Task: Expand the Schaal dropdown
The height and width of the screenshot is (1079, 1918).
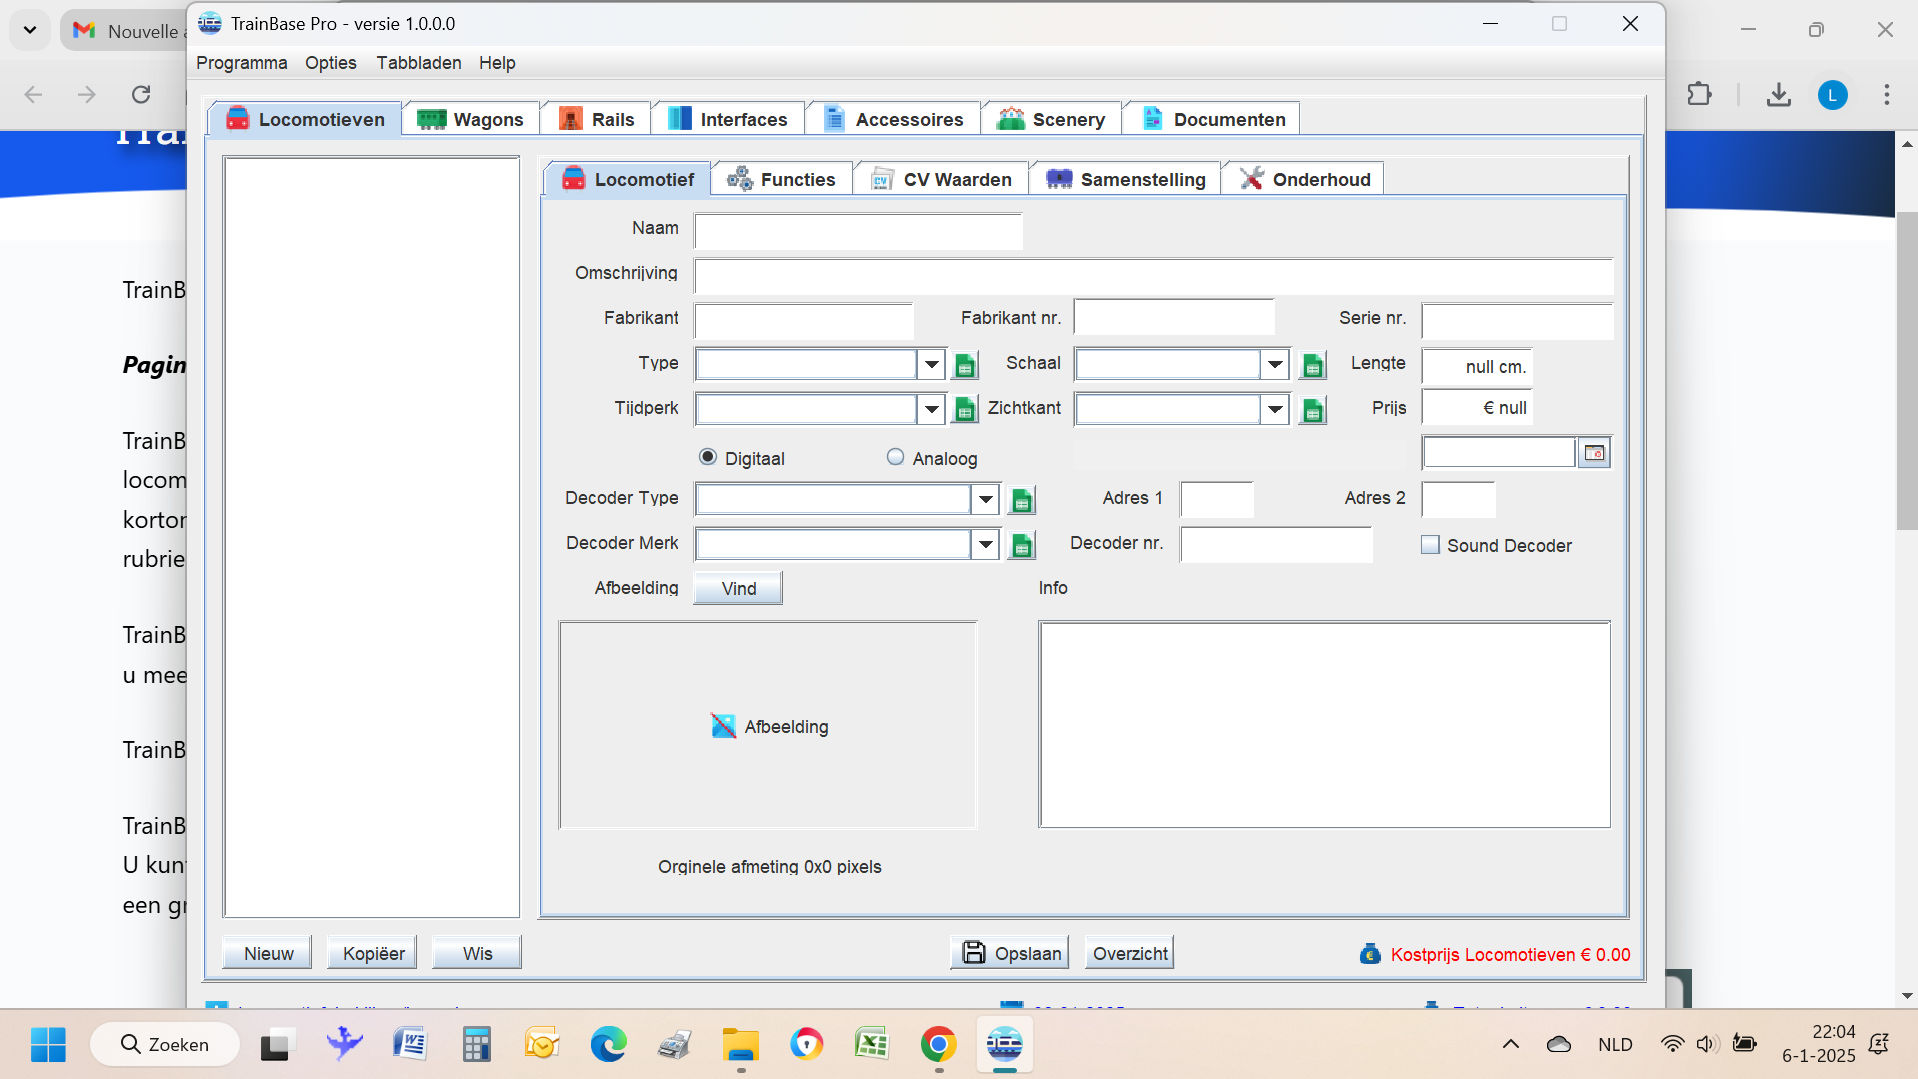Action: (x=1274, y=364)
